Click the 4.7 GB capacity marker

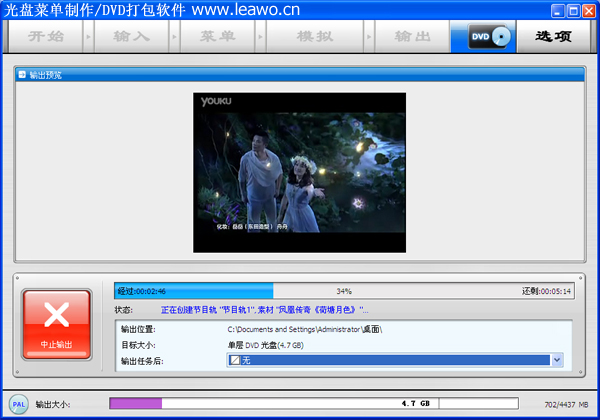(x=416, y=403)
